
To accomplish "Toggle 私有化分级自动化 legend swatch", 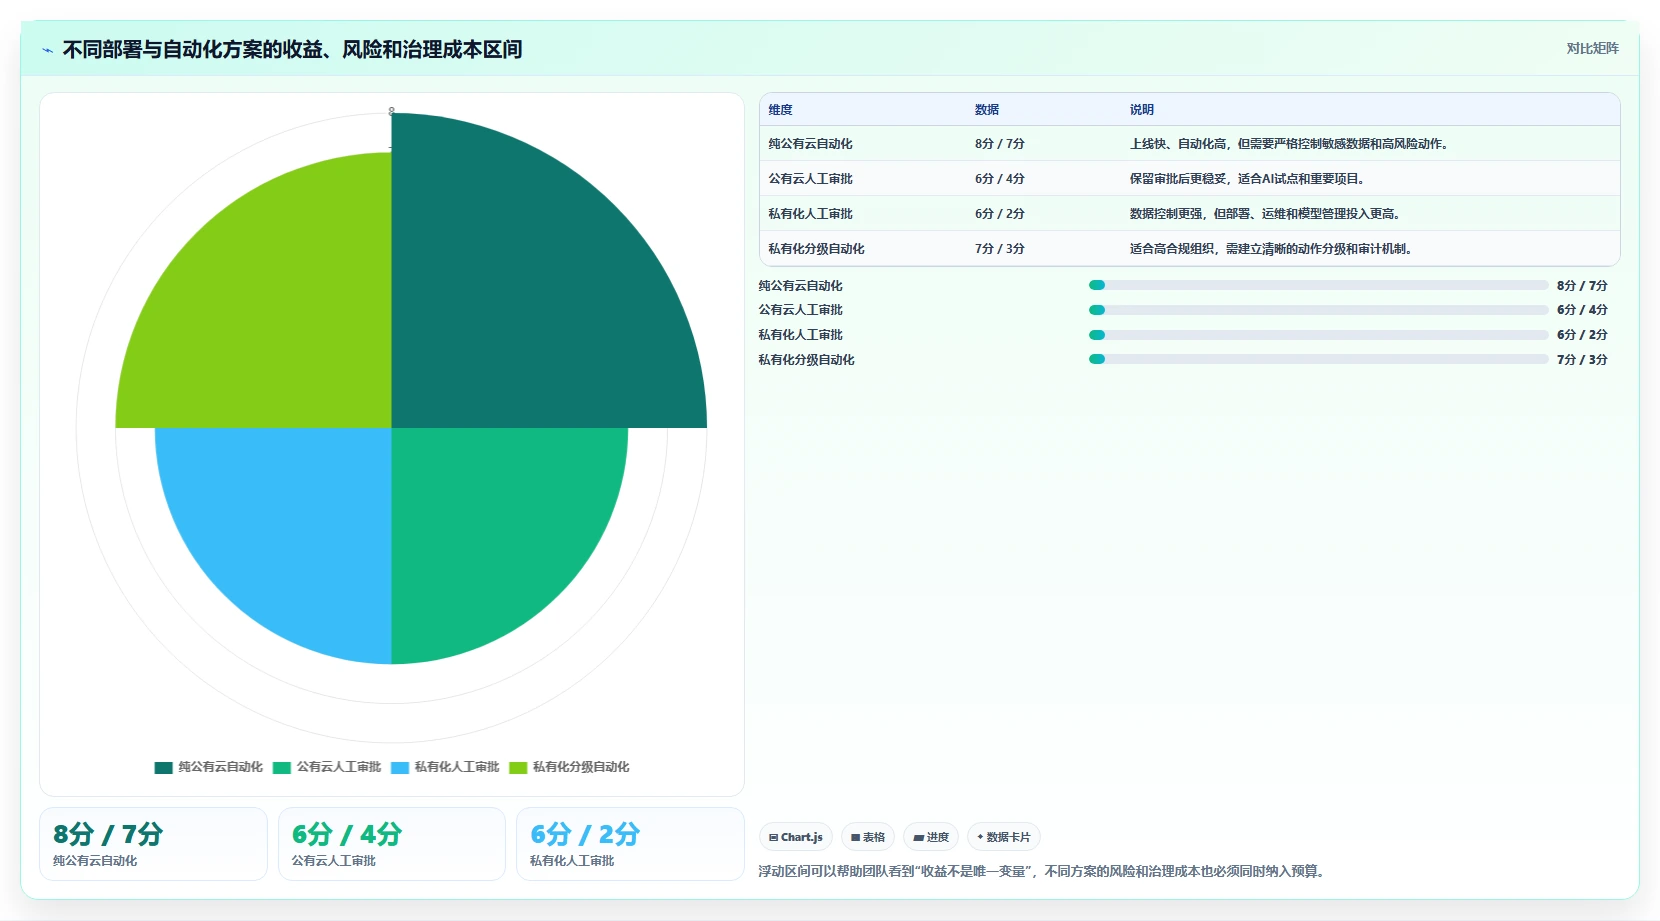I will (x=518, y=768).
